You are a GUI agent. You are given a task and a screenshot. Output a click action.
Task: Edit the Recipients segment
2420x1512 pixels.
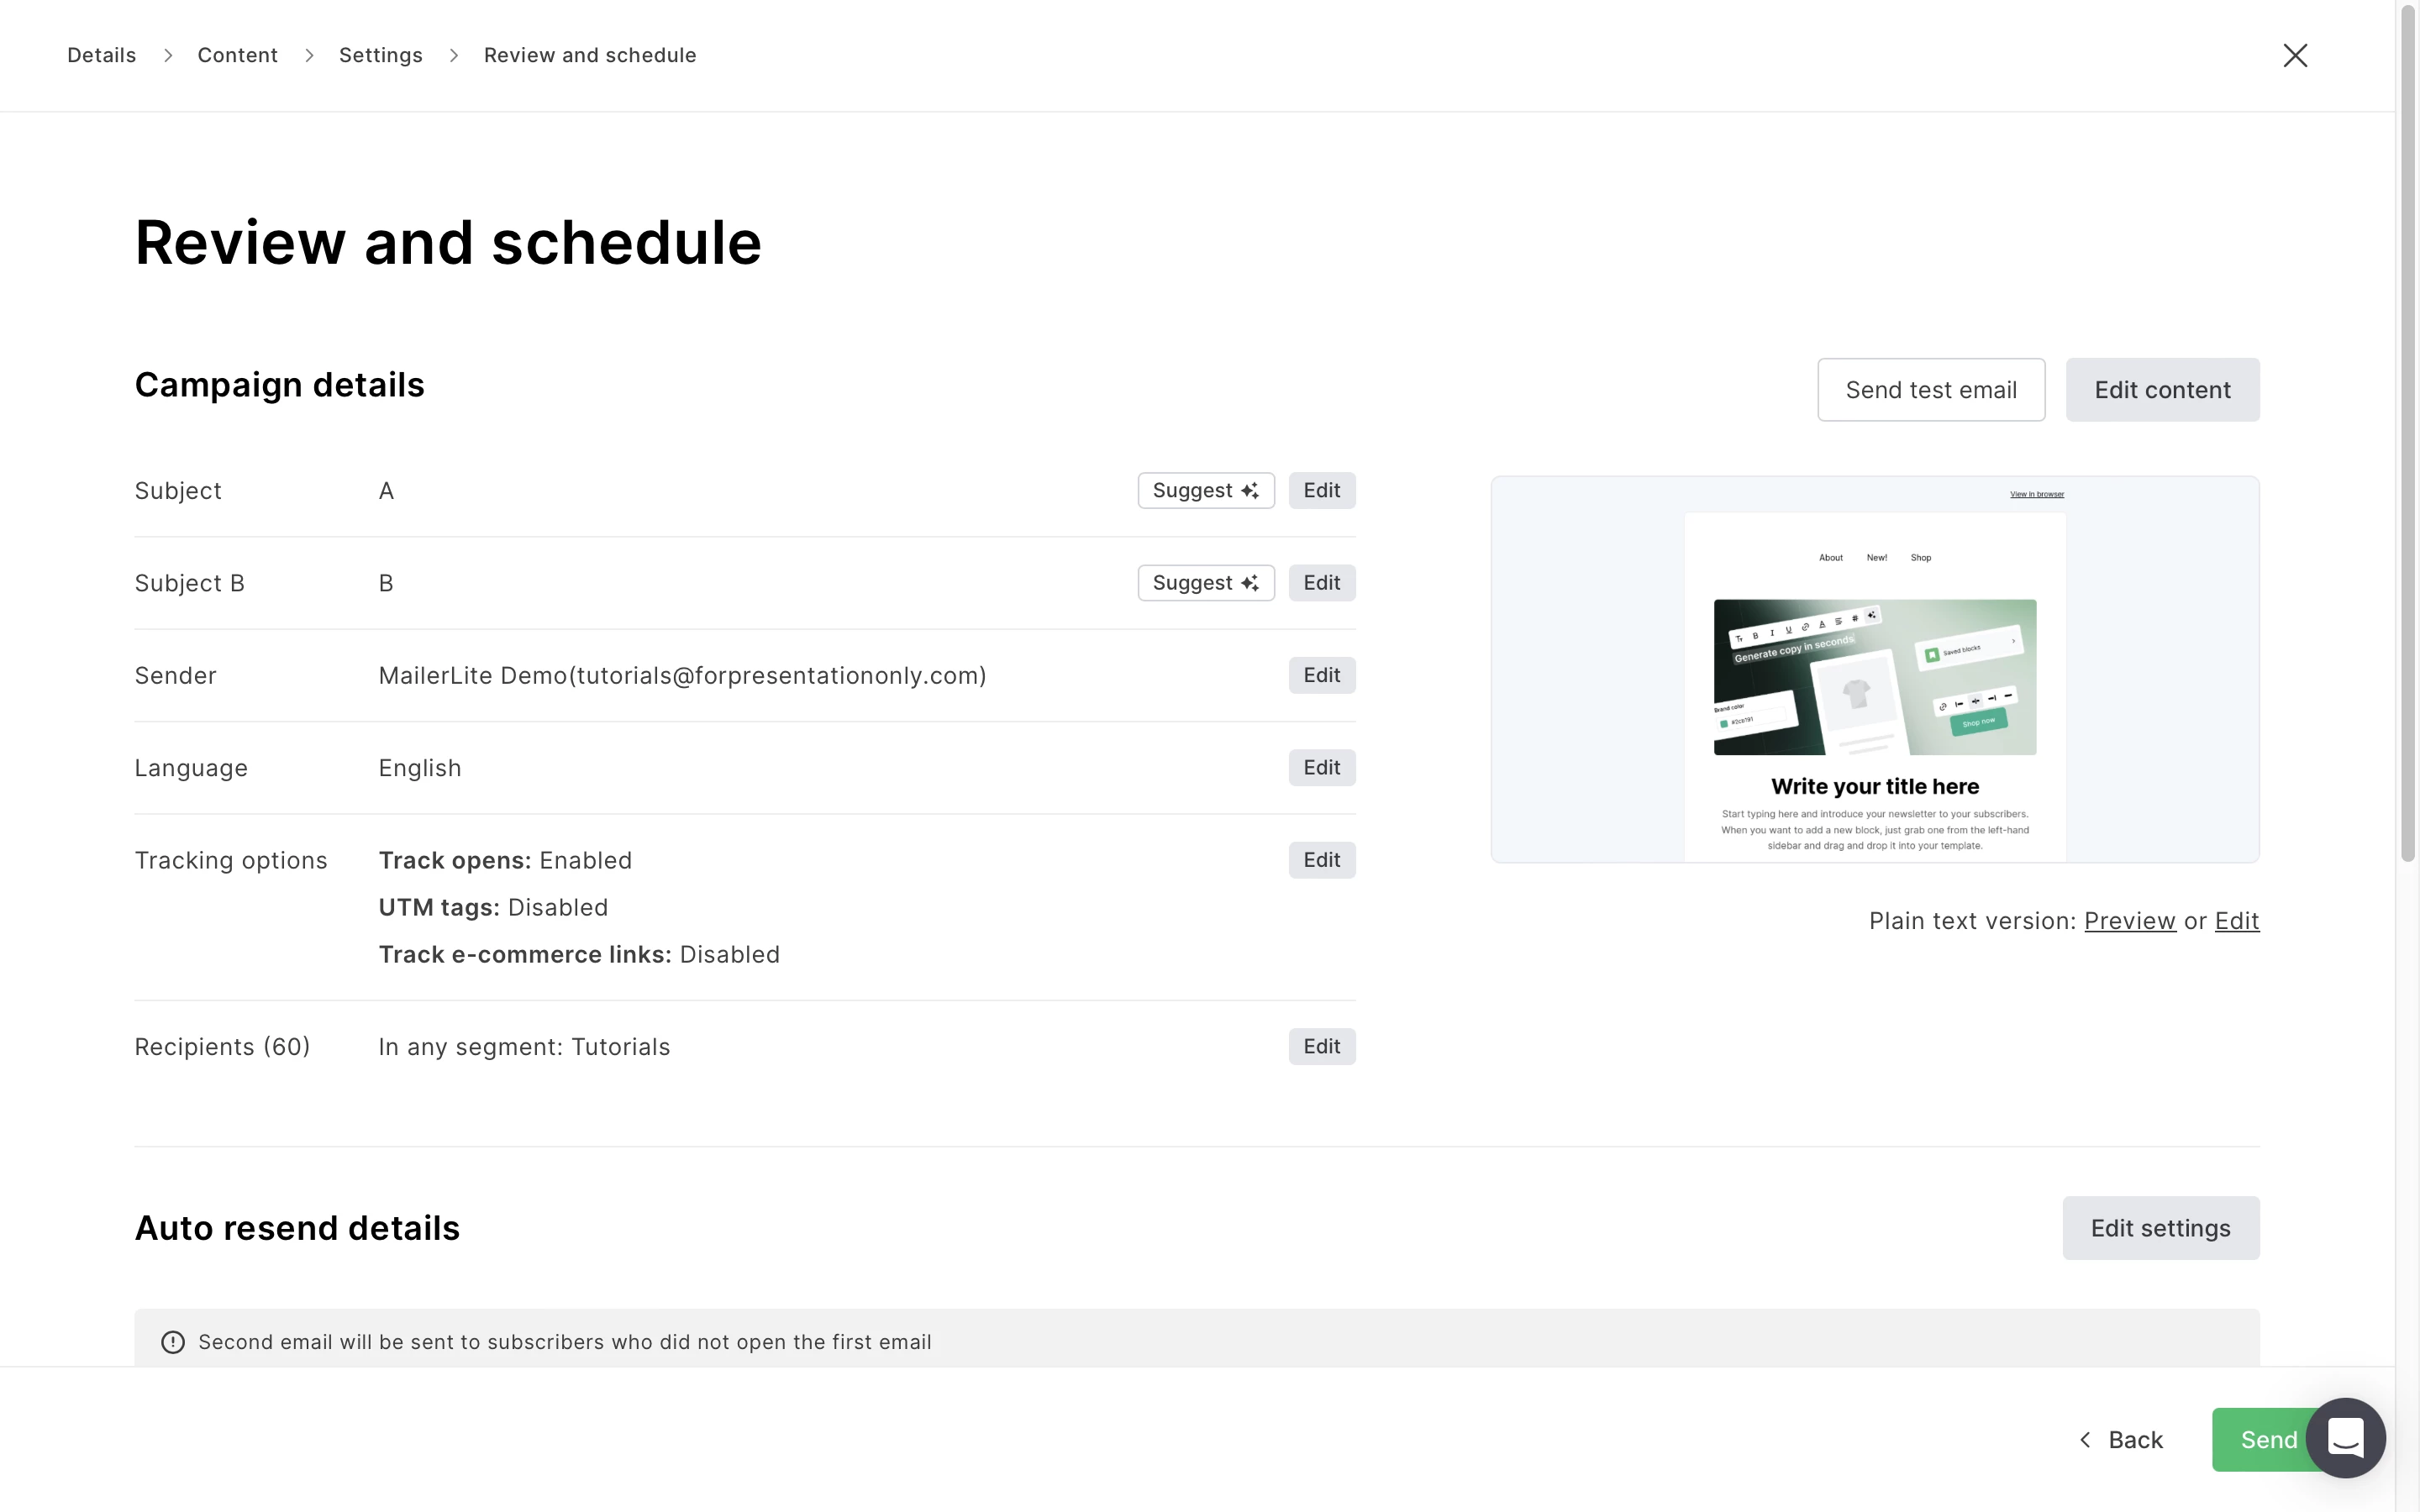(x=1321, y=1047)
